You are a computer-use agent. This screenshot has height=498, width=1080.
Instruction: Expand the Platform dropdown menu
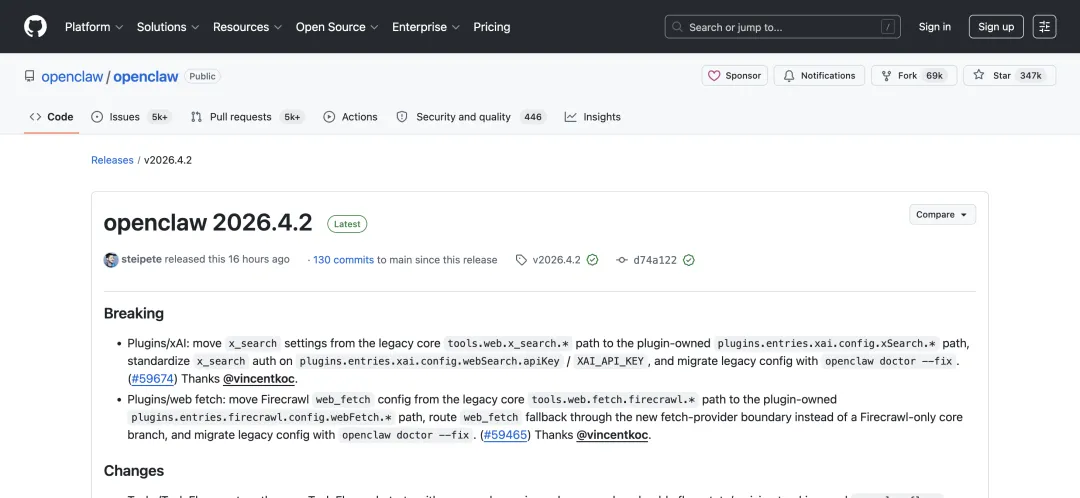[x=94, y=27]
